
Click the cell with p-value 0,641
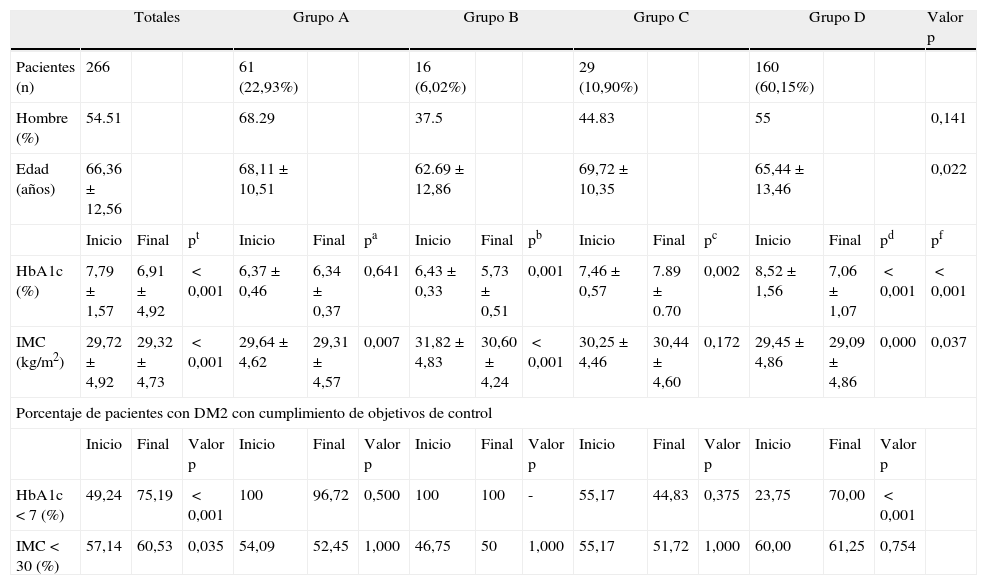pyautogui.click(x=382, y=272)
